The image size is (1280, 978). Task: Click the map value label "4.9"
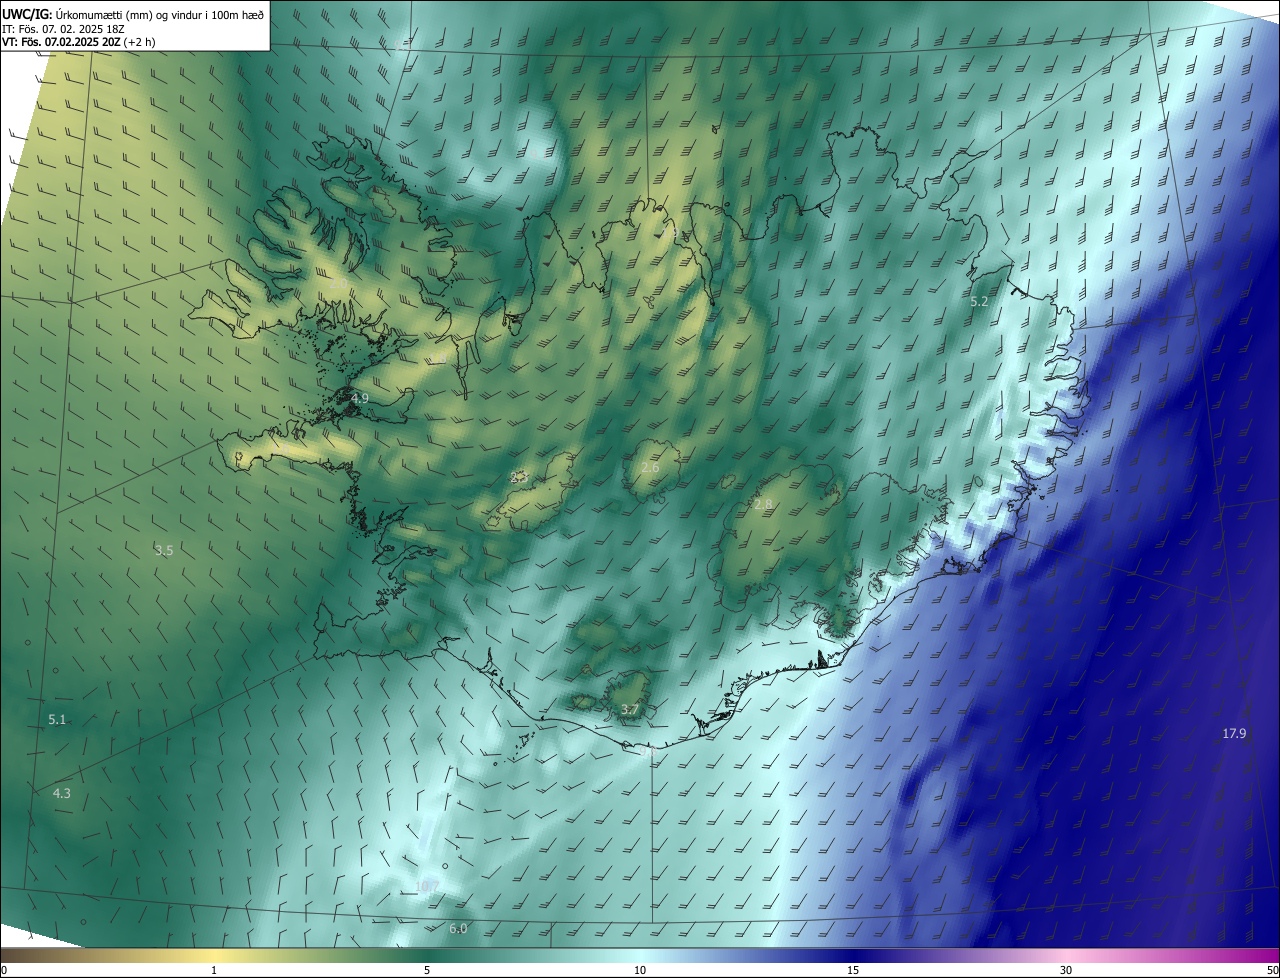(x=360, y=398)
